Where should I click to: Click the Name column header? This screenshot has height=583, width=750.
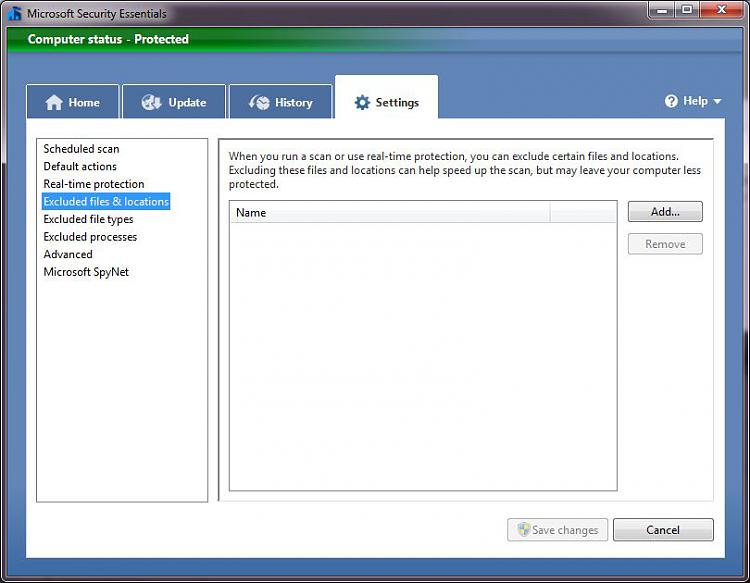tap(390, 212)
